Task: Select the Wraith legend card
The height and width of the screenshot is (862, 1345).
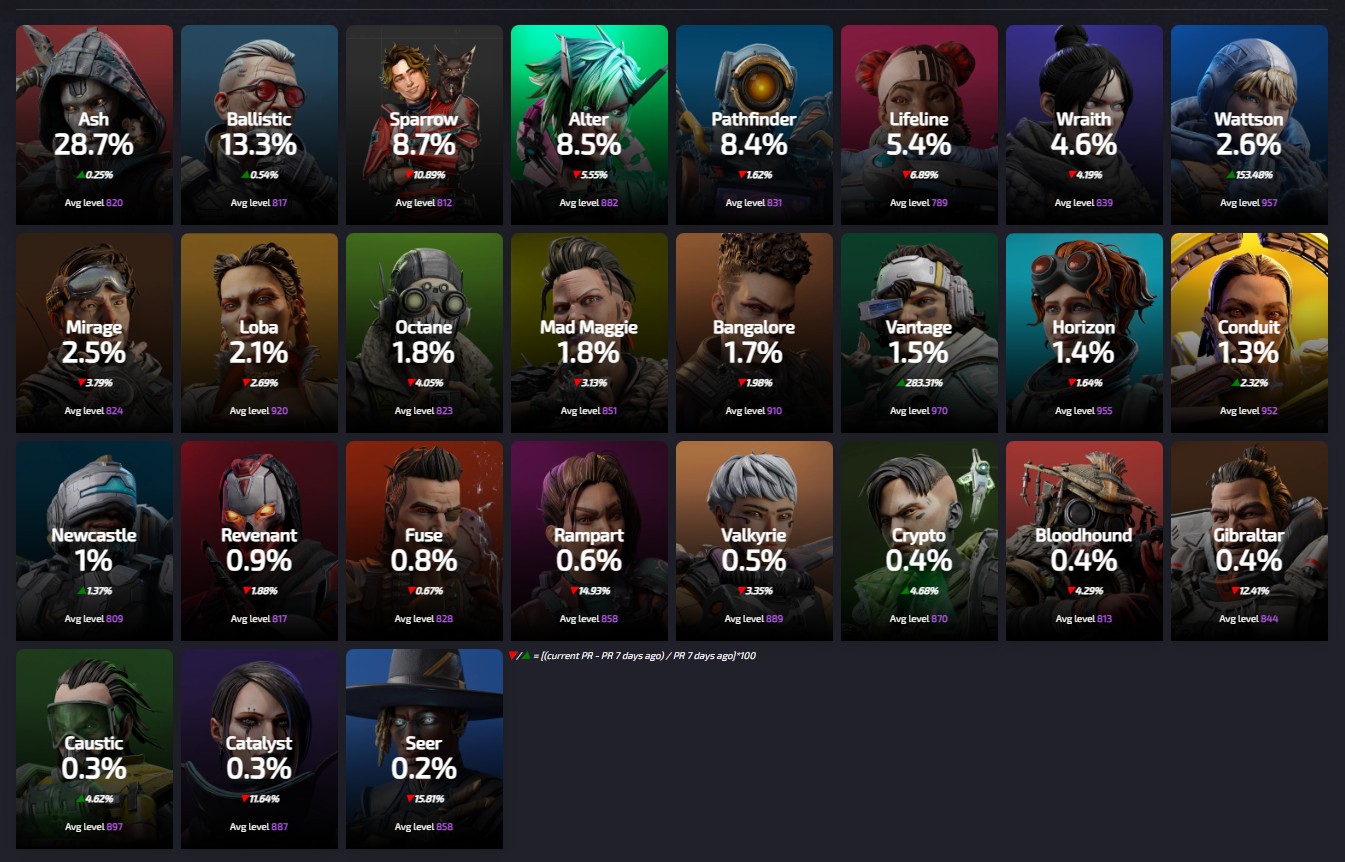Action: tap(1084, 125)
